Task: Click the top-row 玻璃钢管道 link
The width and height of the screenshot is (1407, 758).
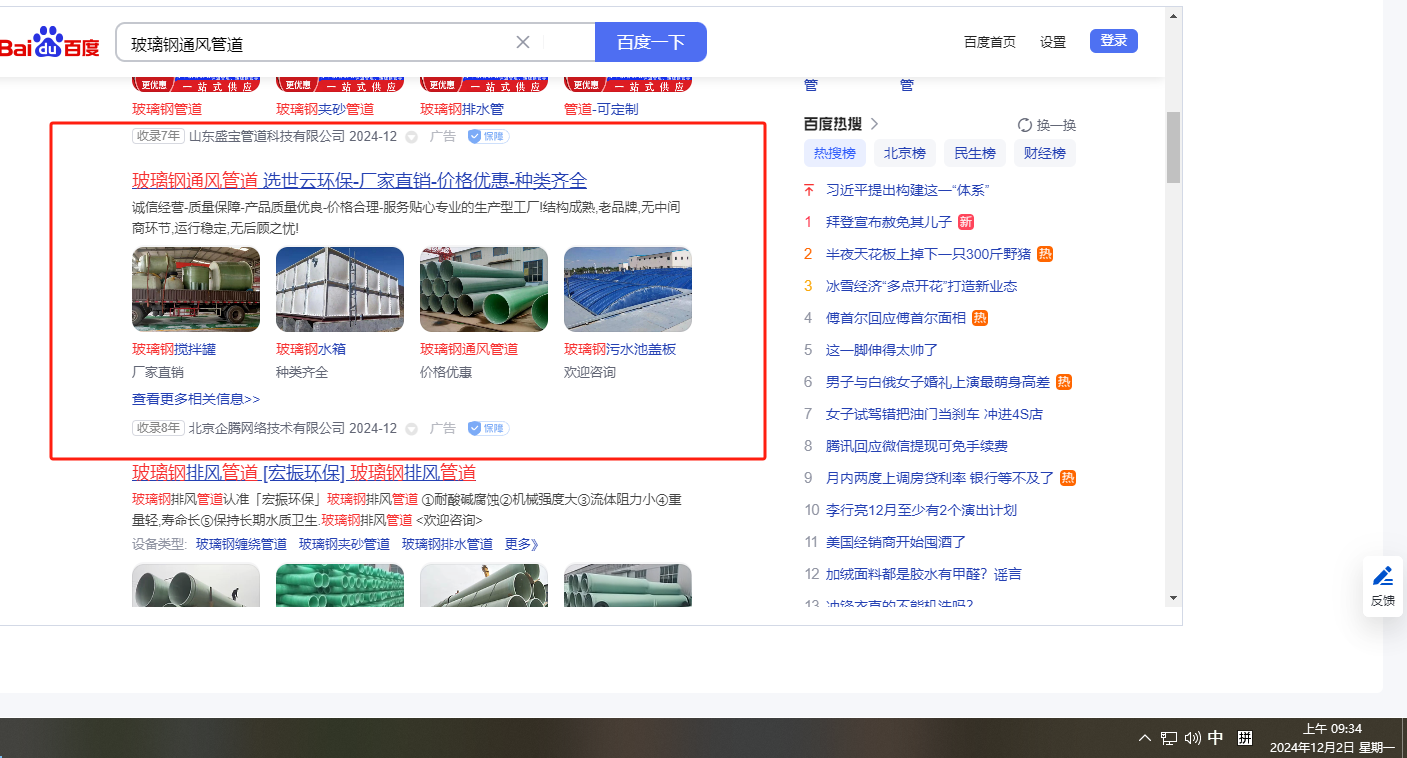Action: click(x=167, y=109)
